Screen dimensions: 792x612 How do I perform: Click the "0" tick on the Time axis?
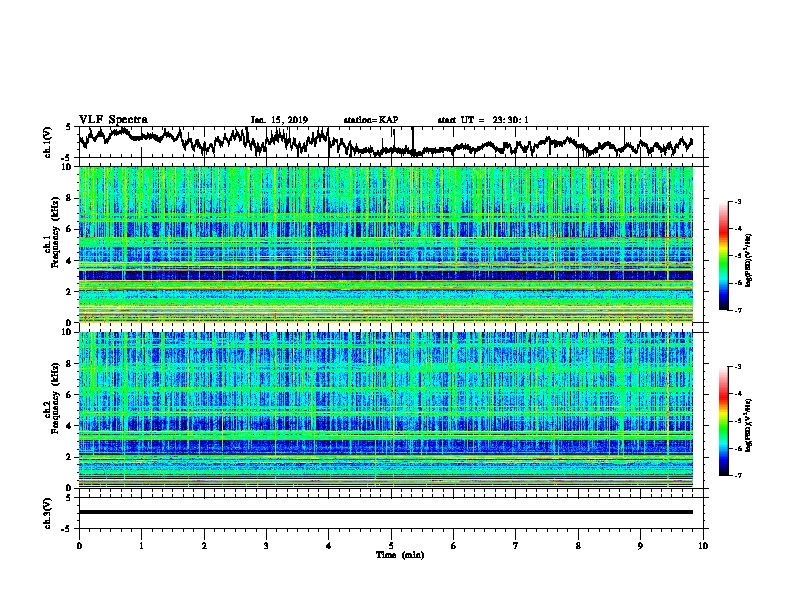pyautogui.click(x=79, y=546)
